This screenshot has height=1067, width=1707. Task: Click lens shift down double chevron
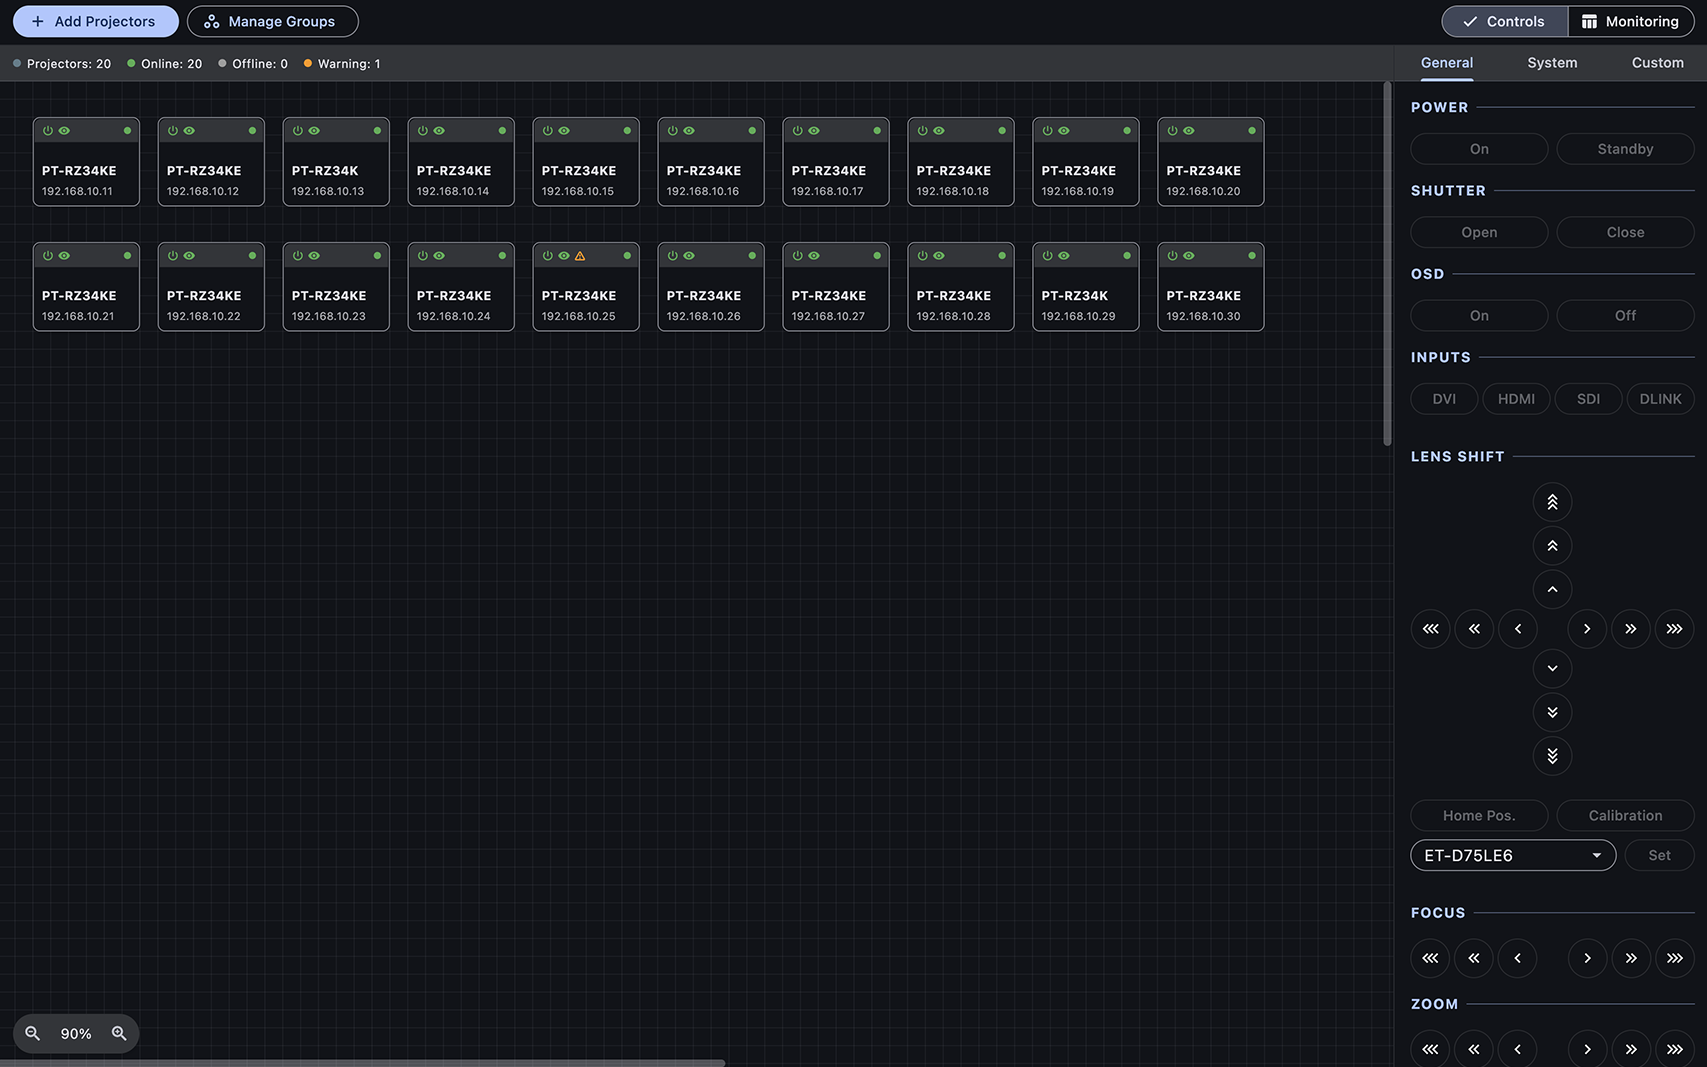[1552, 712]
